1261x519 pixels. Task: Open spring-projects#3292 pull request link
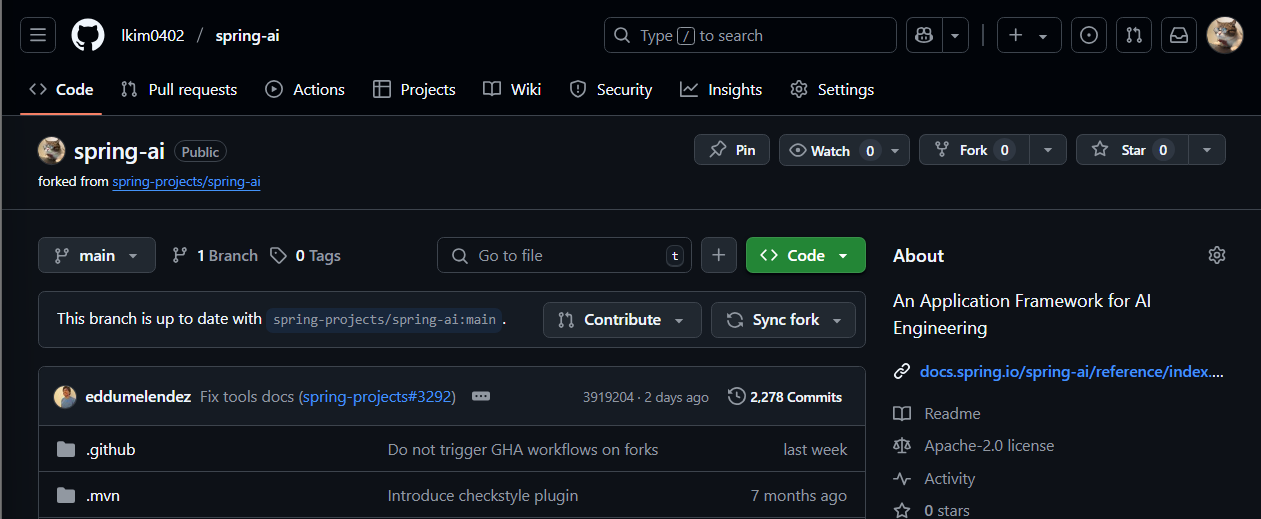376,397
